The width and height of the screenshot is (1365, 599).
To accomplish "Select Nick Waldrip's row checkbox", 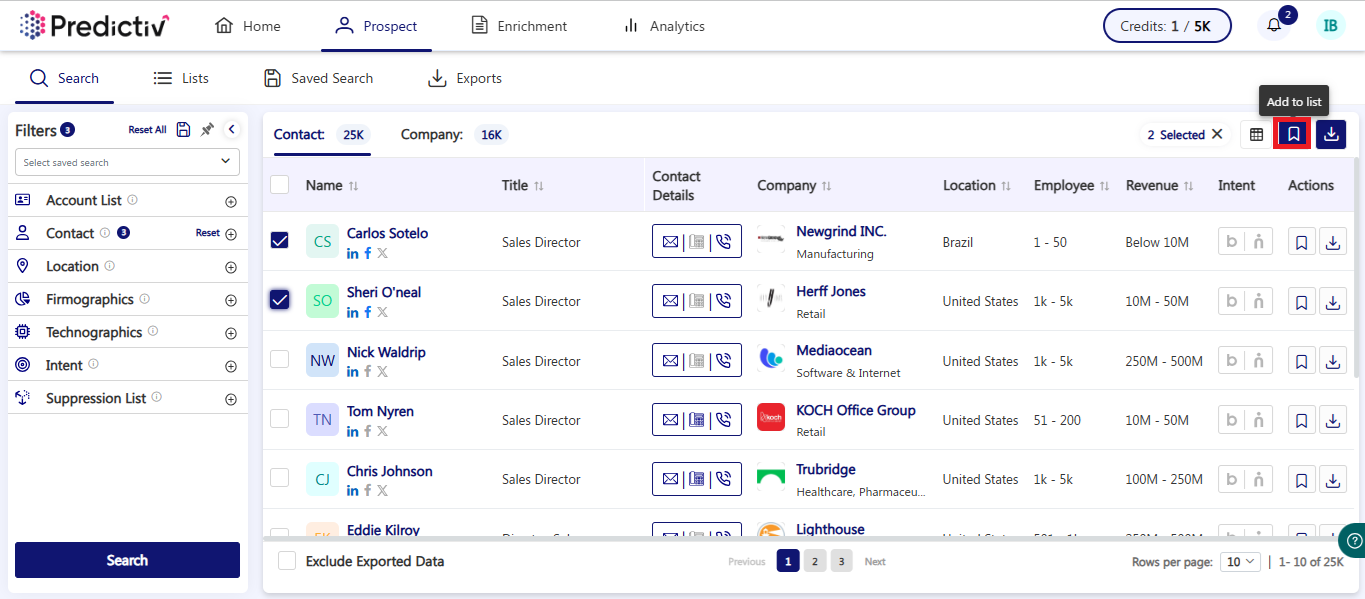I will [x=280, y=359].
